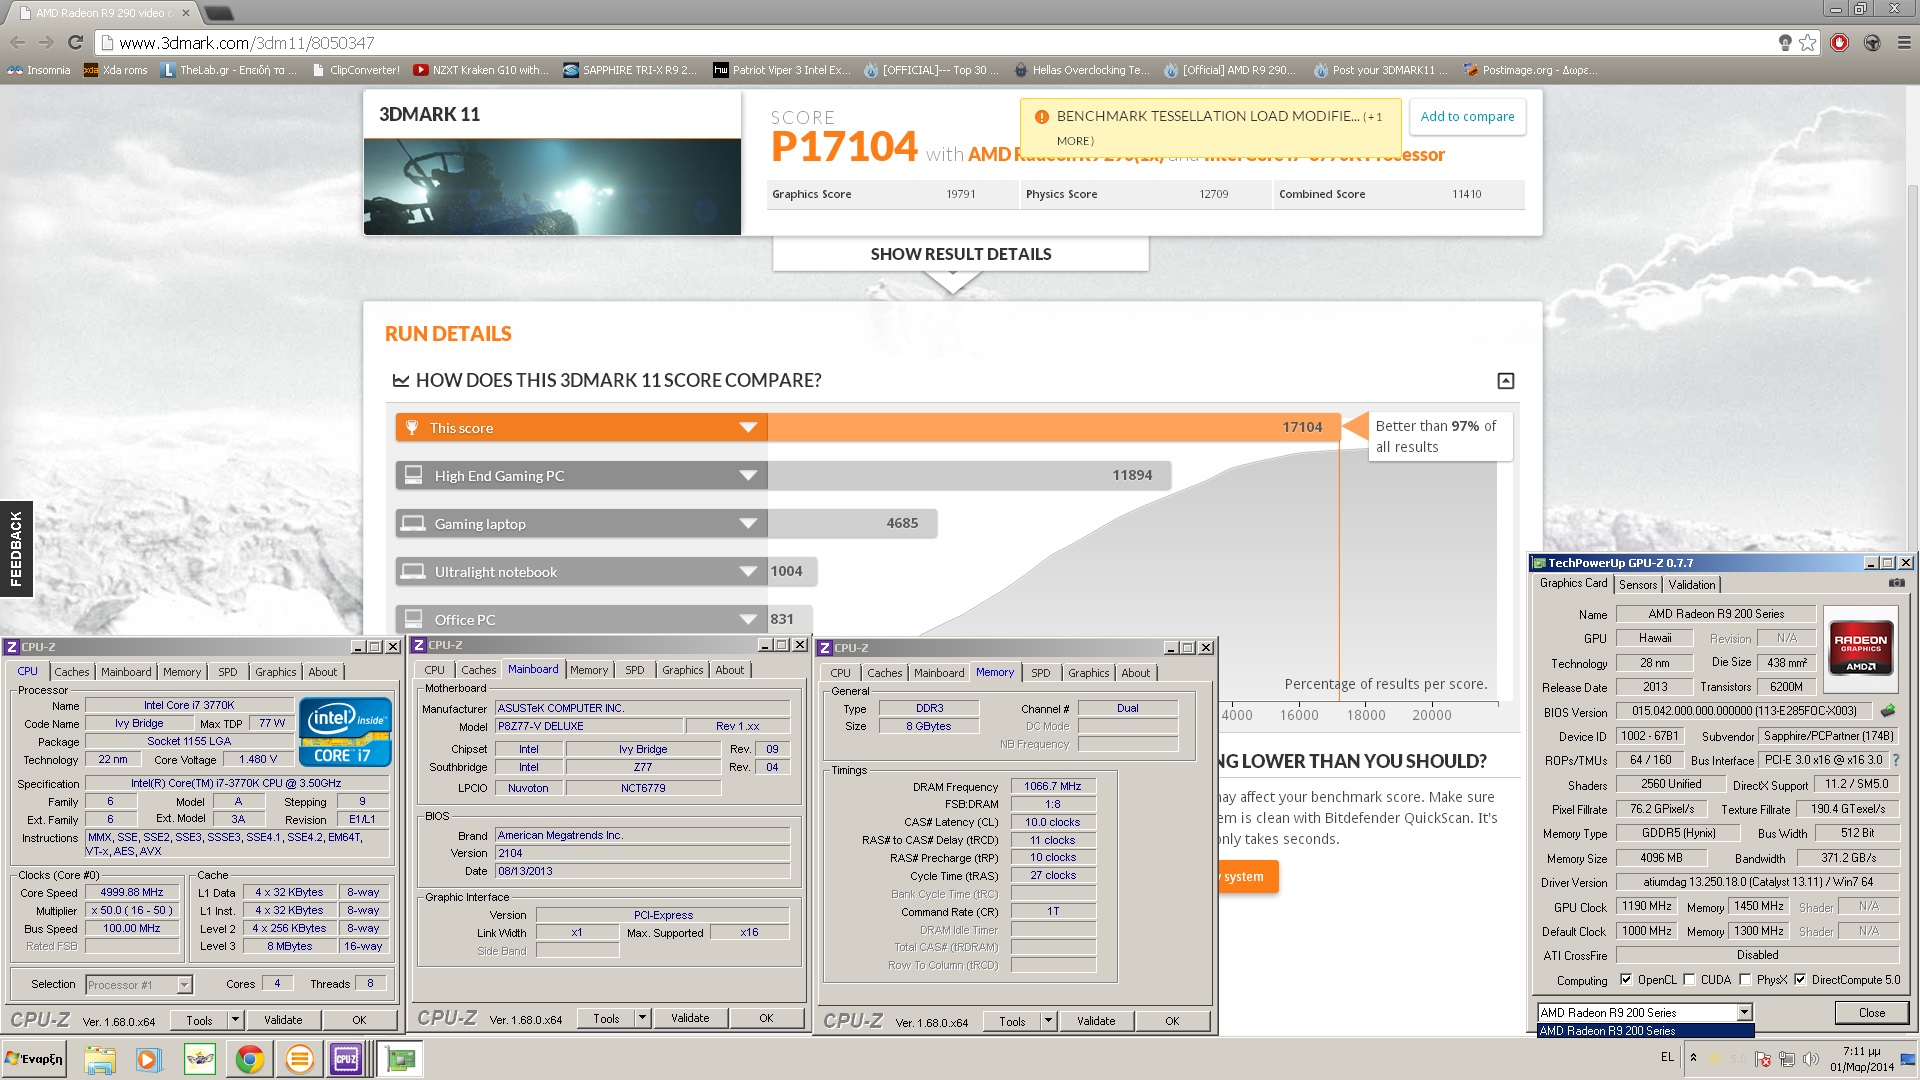Image resolution: width=1920 pixels, height=1080 pixels.
Task: Open the Chrome icon in the taskbar
Action: click(x=249, y=1059)
